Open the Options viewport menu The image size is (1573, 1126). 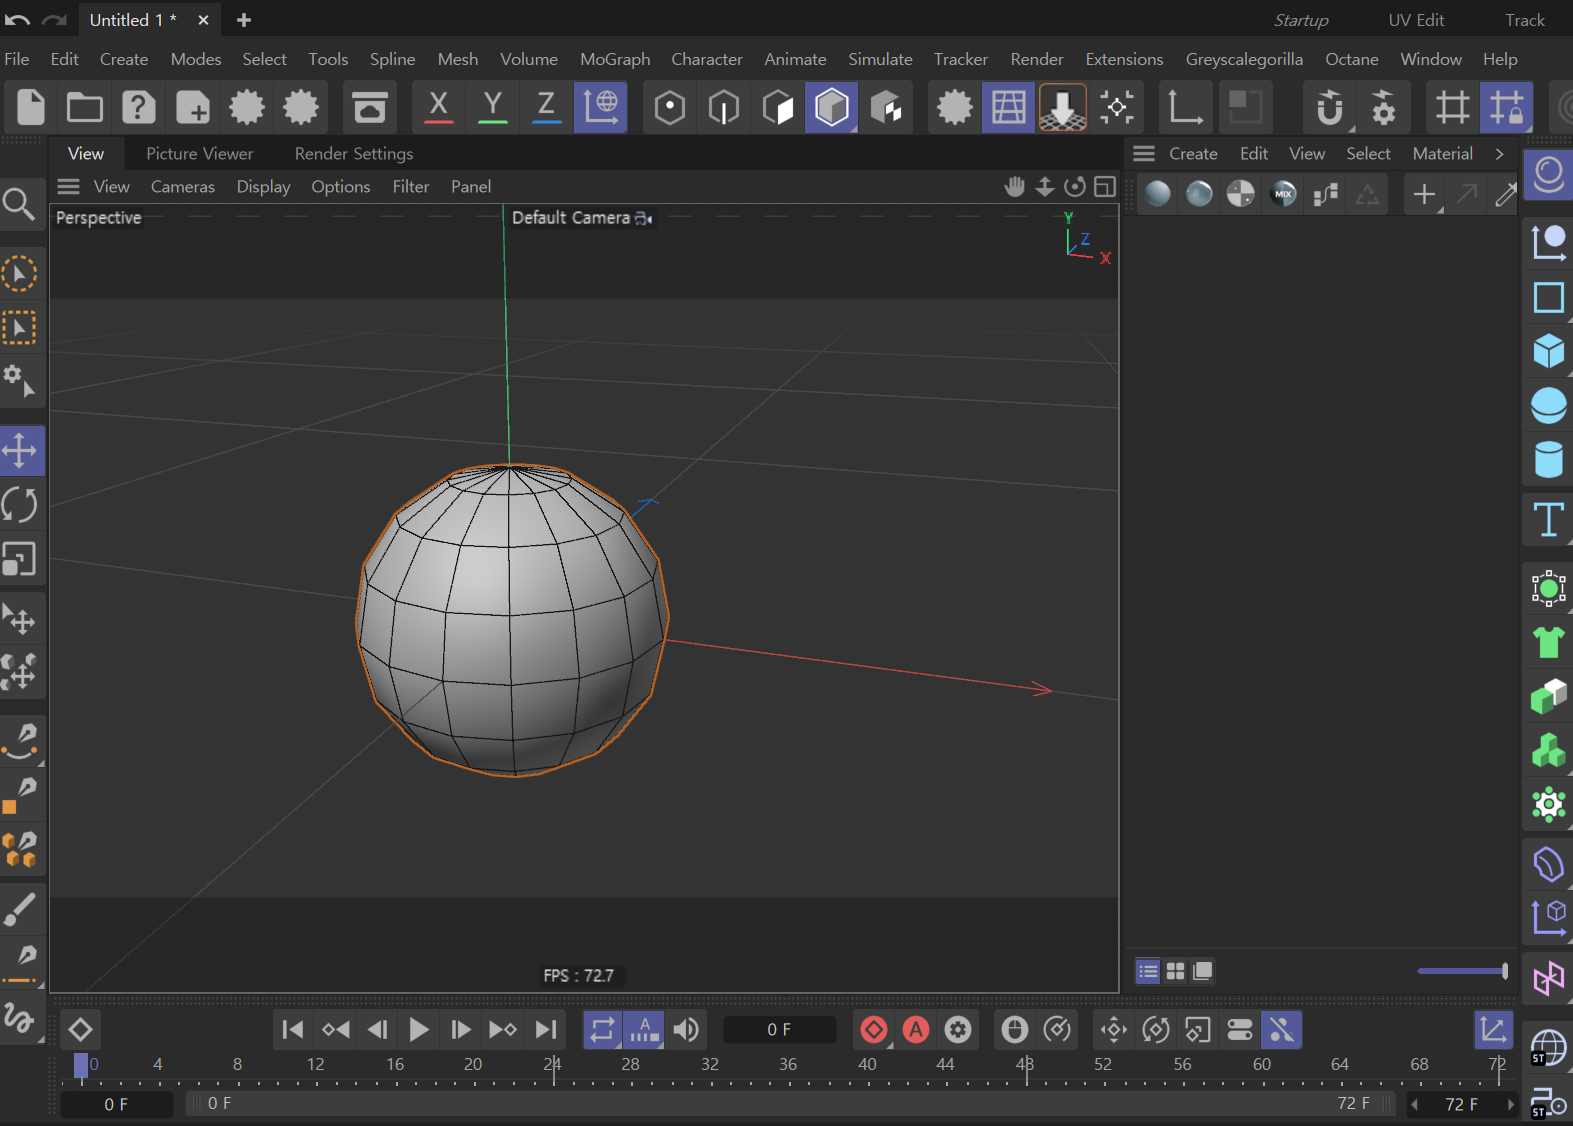(x=340, y=186)
